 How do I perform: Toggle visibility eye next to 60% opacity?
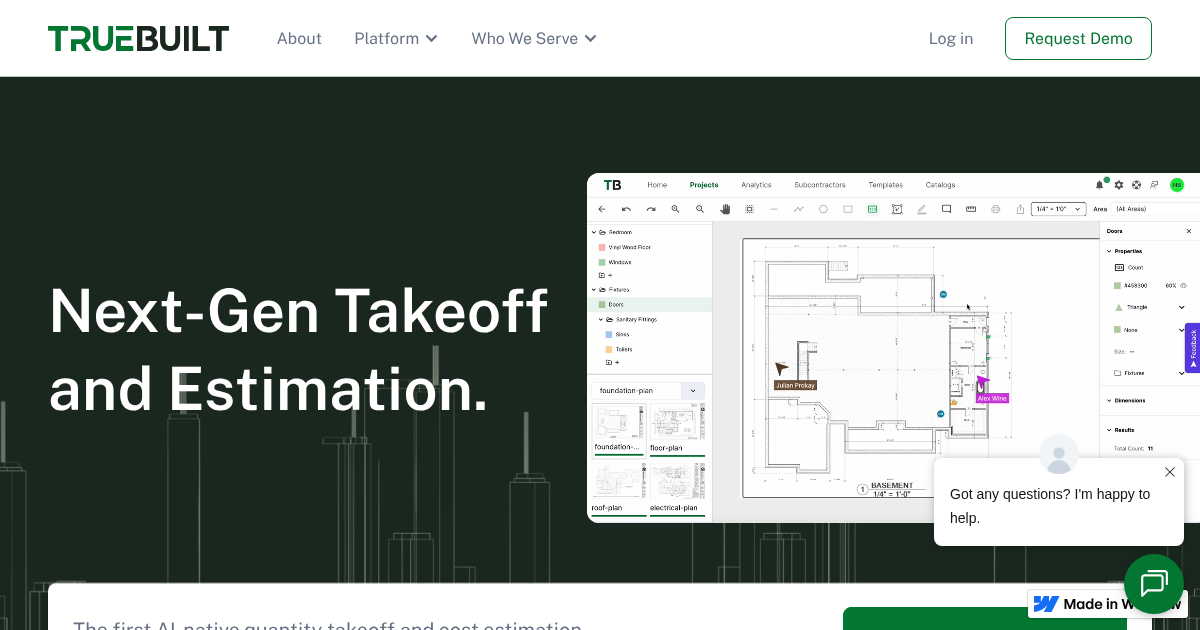(x=1183, y=285)
